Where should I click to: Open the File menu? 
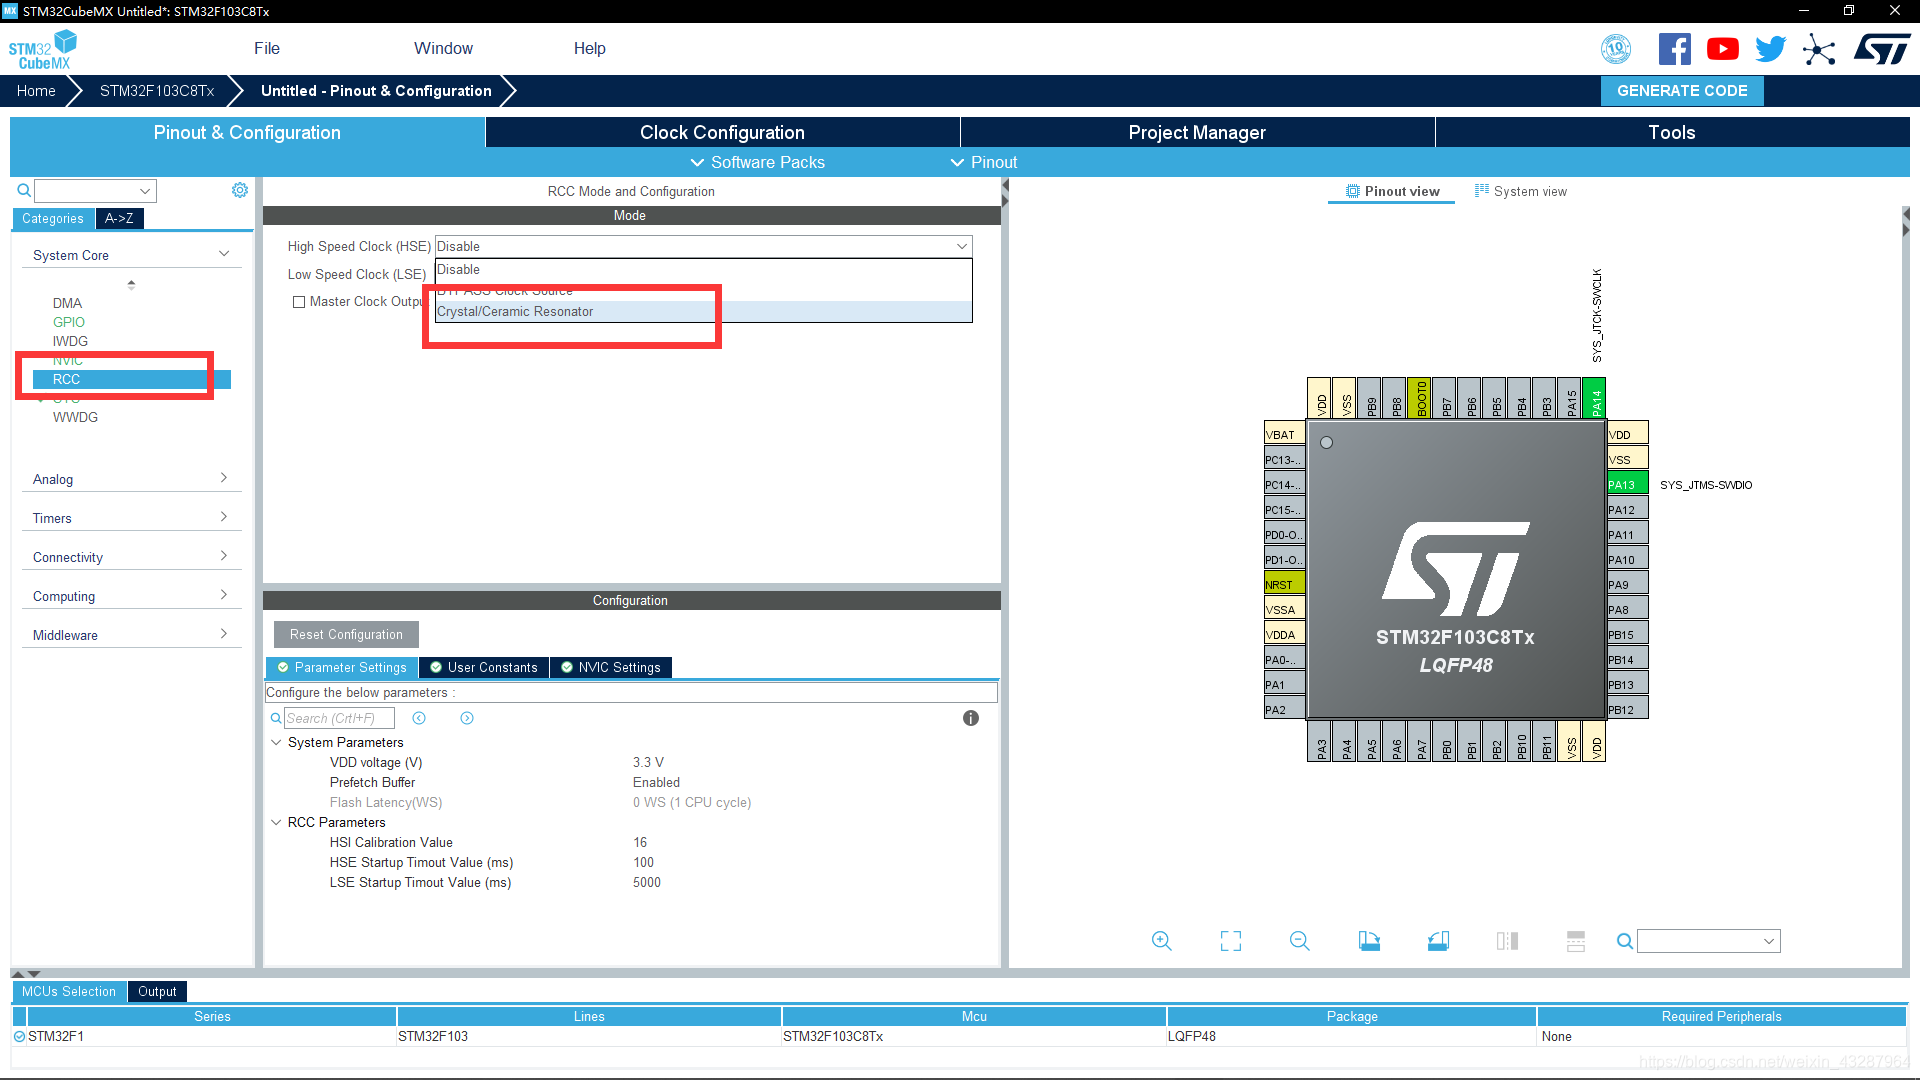point(267,48)
